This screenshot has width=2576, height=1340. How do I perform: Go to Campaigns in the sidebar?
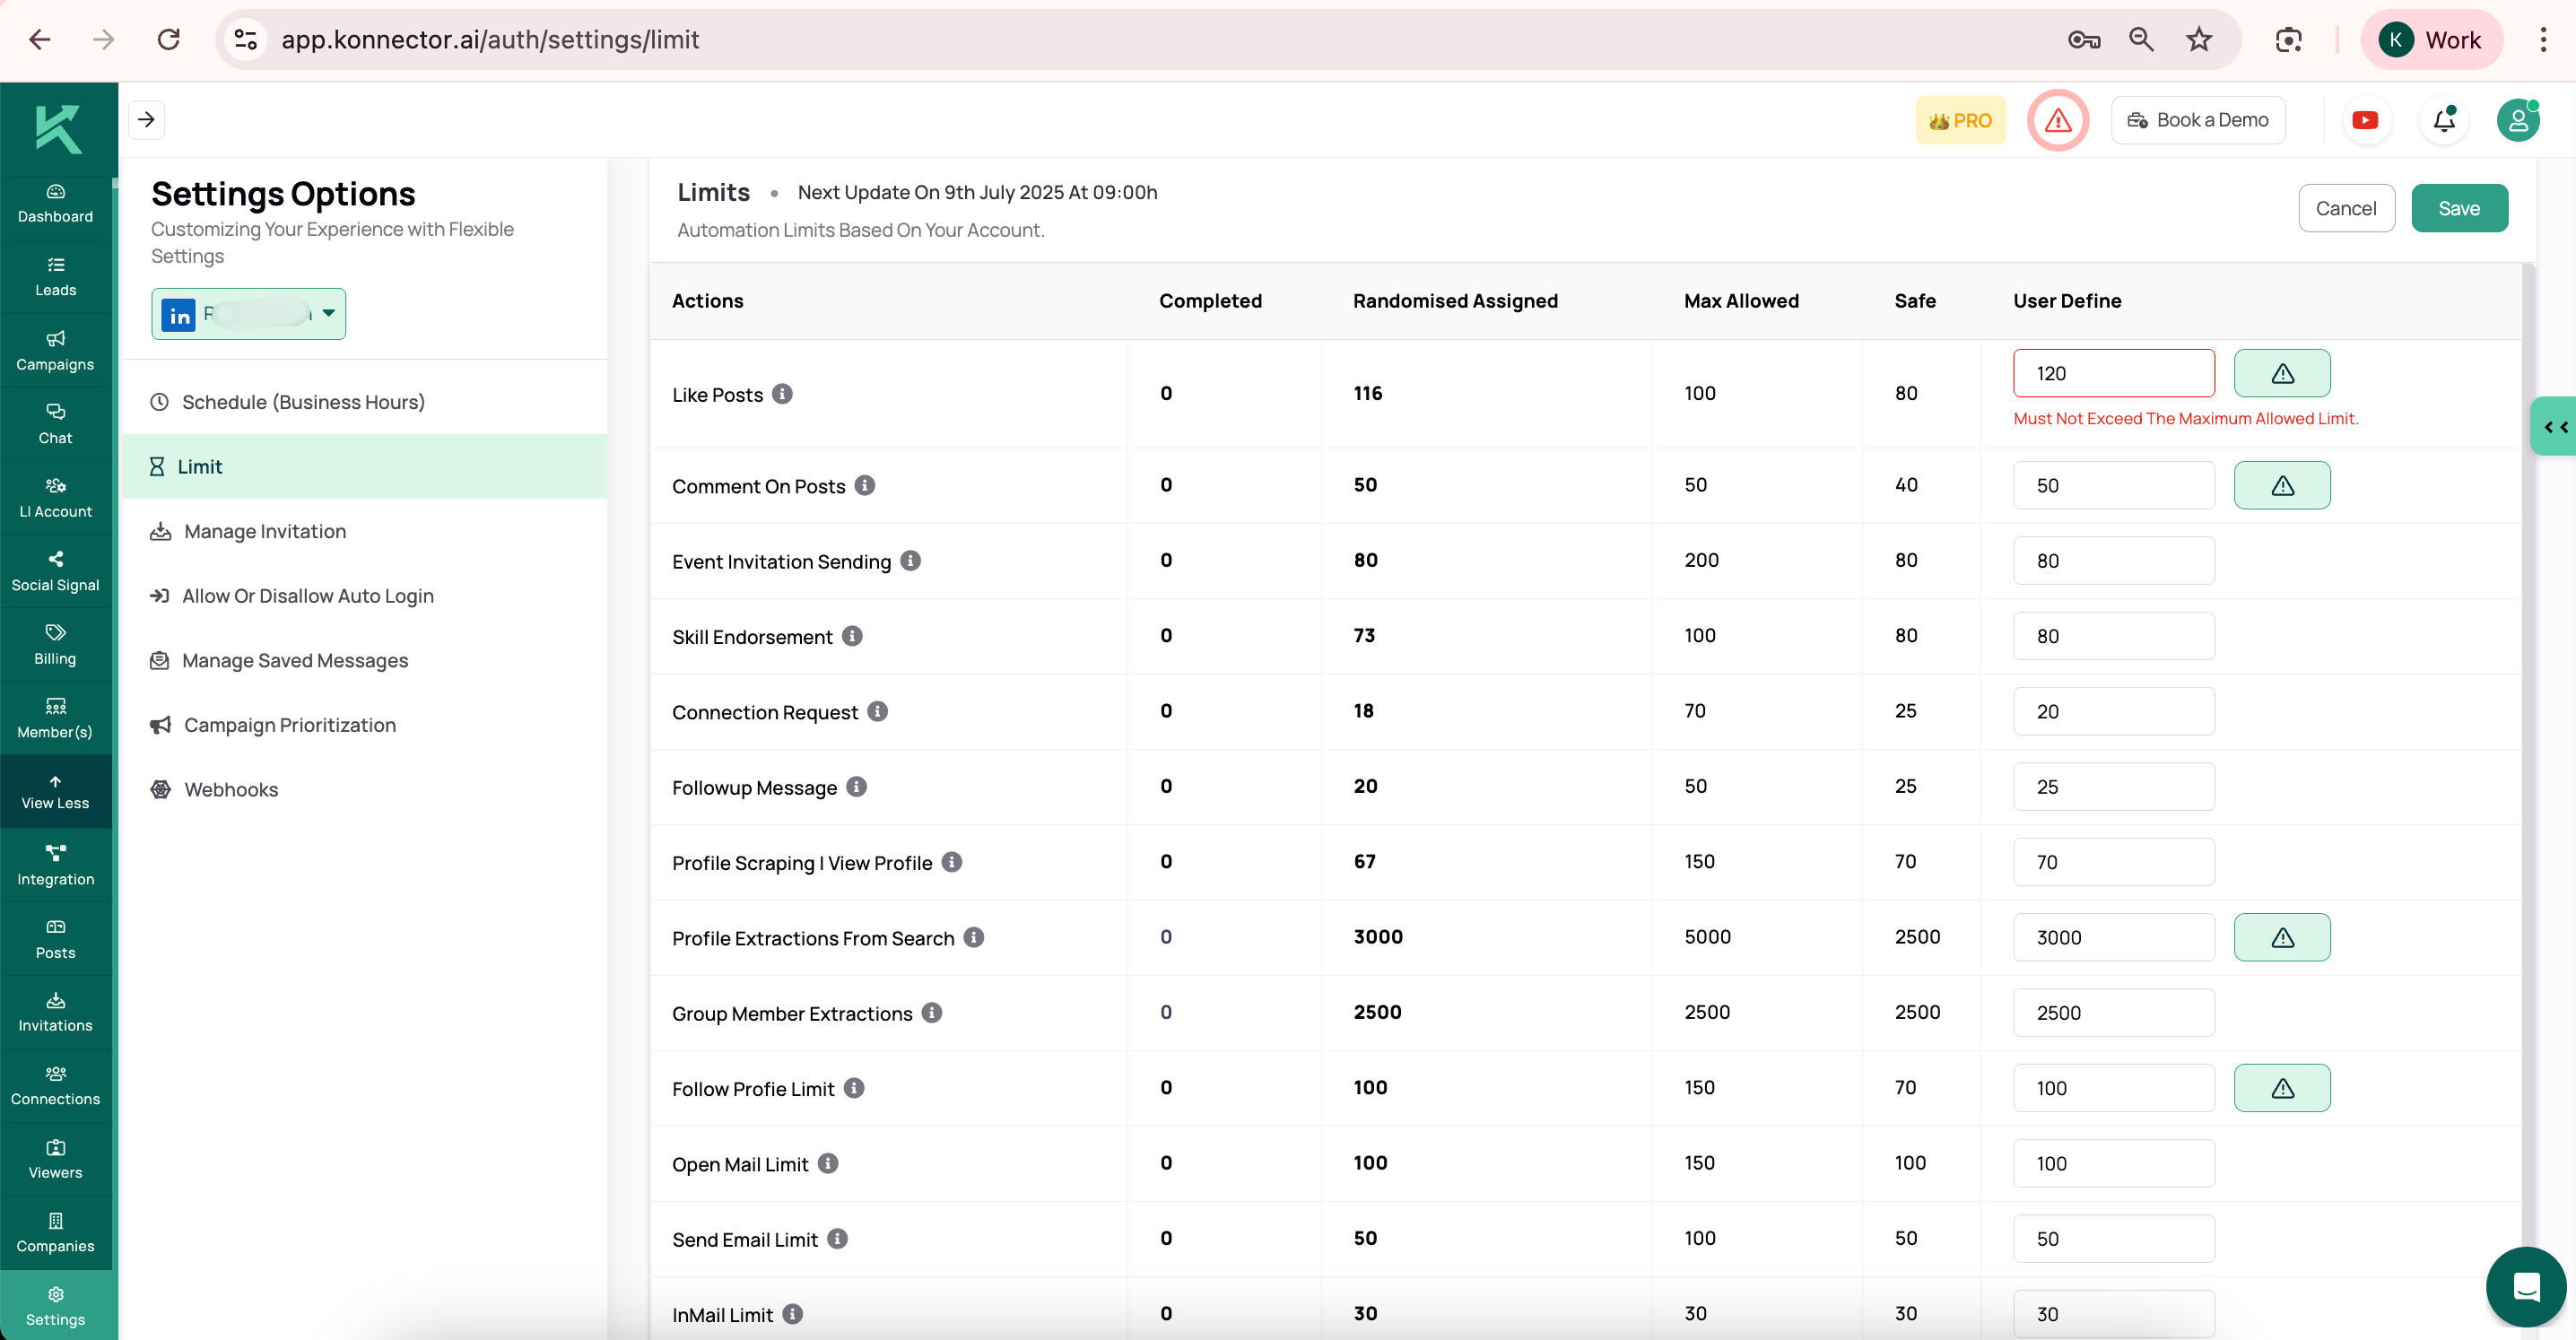pyautogui.click(x=55, y=350)
